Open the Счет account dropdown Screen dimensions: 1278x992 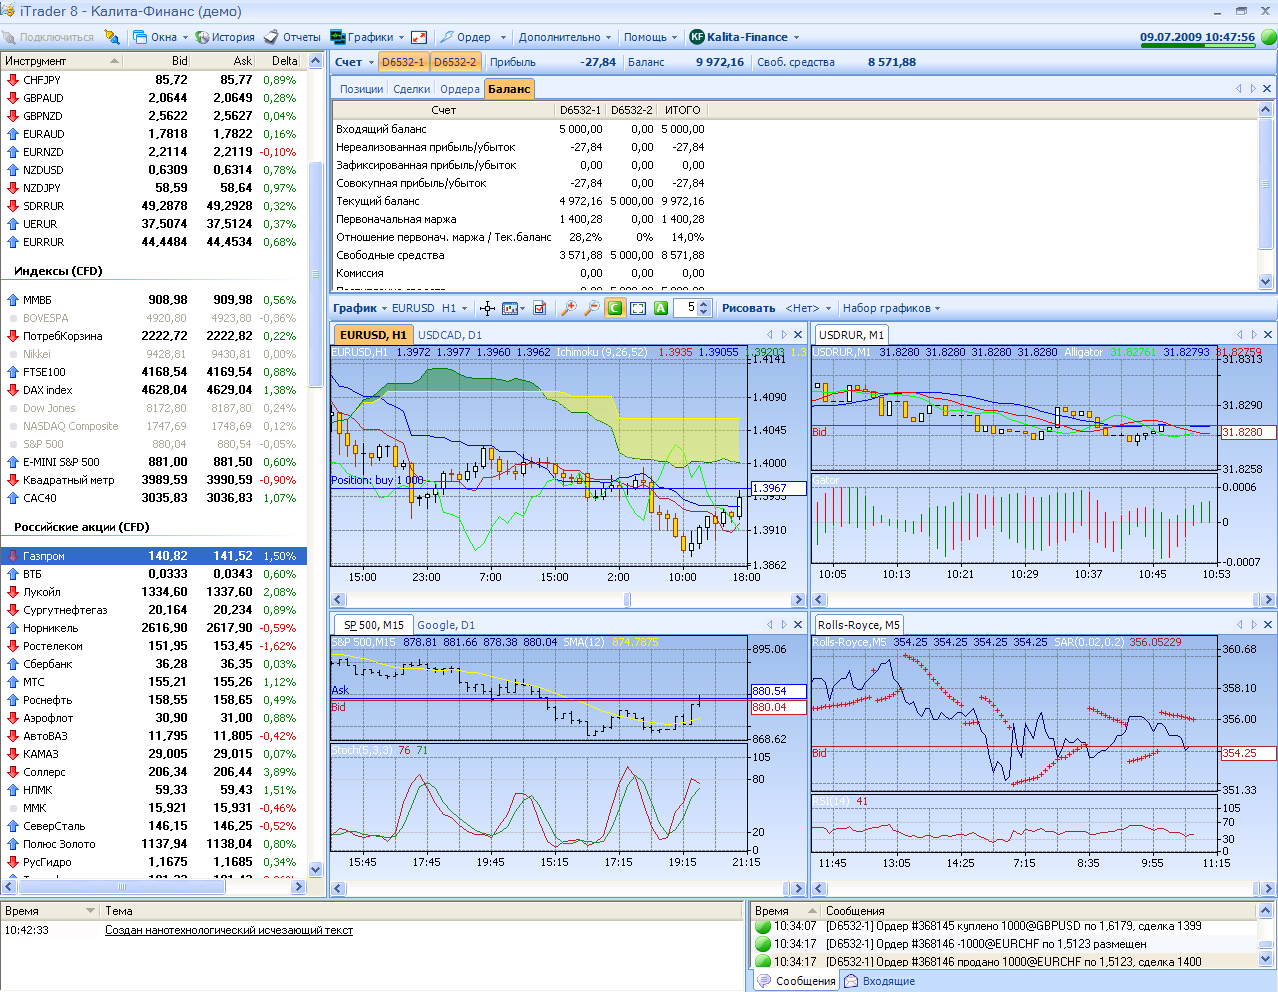click(x=354, y=62)
